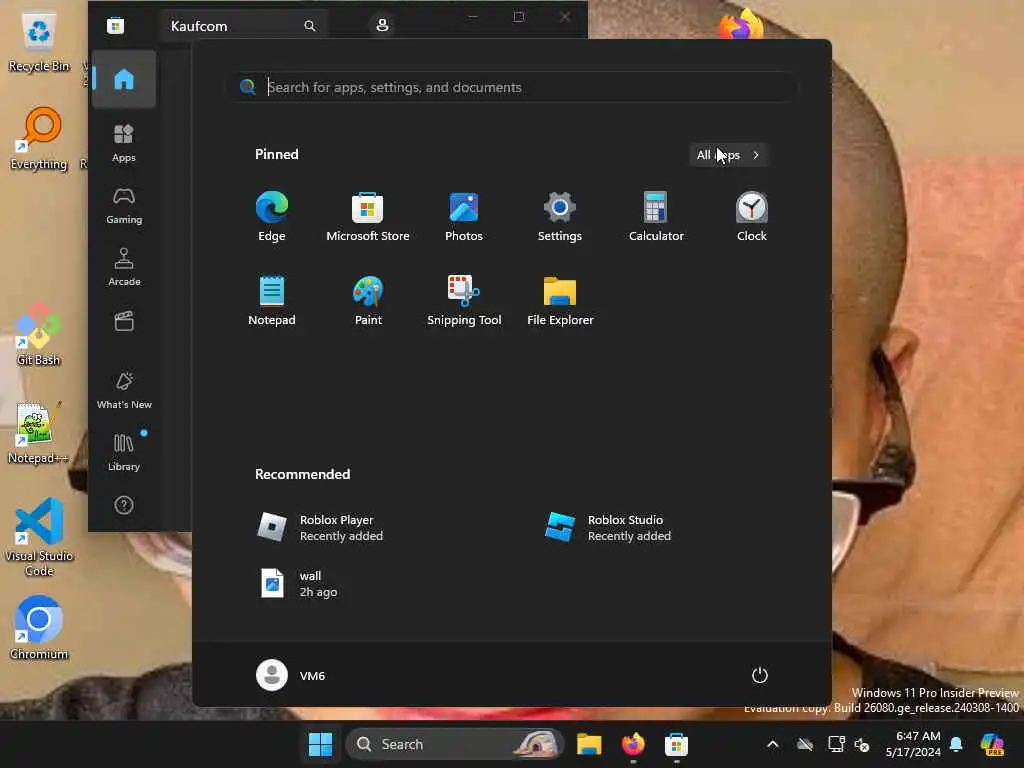Viewport: 1024px width, 768px height.
Task: Click the Windows Start button on taskbar
Action: click(320, 744)
